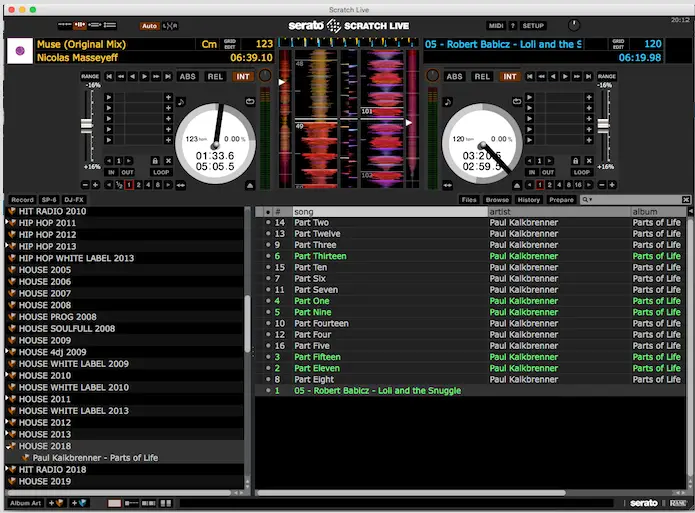Set right deck to INT mode
This screenshot has height=513, width=695.
(x=509, y=76)
